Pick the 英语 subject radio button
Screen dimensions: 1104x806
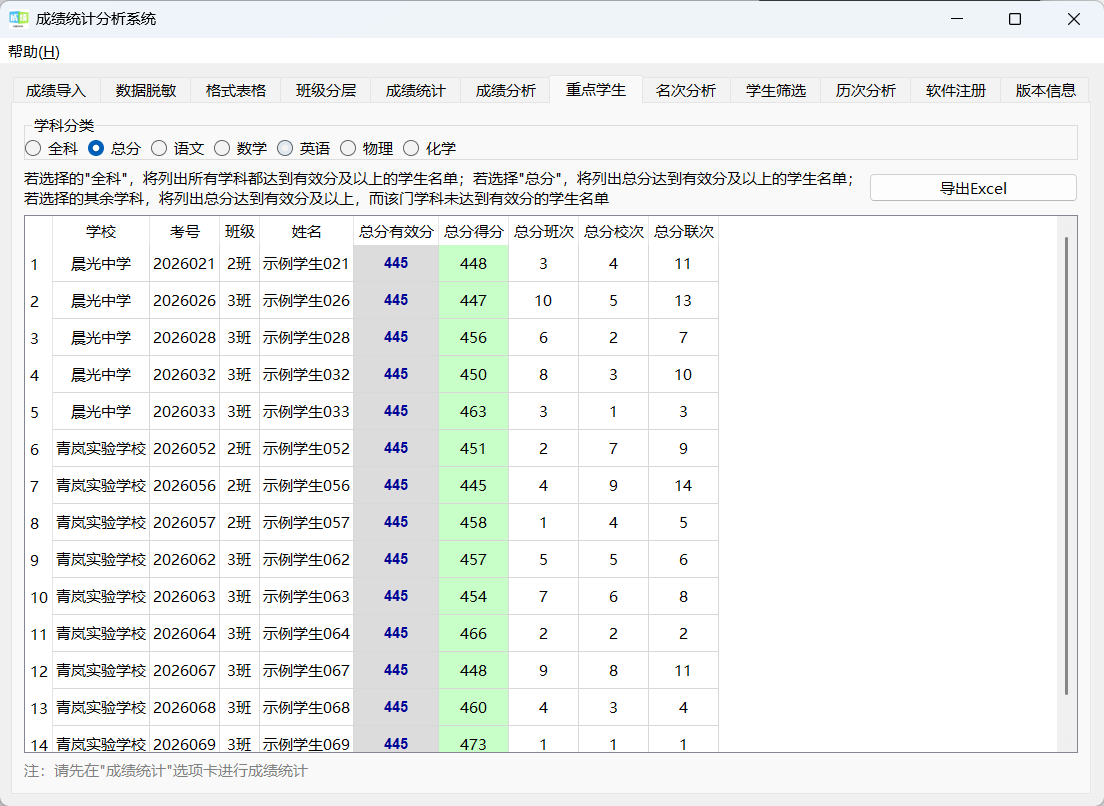[303, 149]
